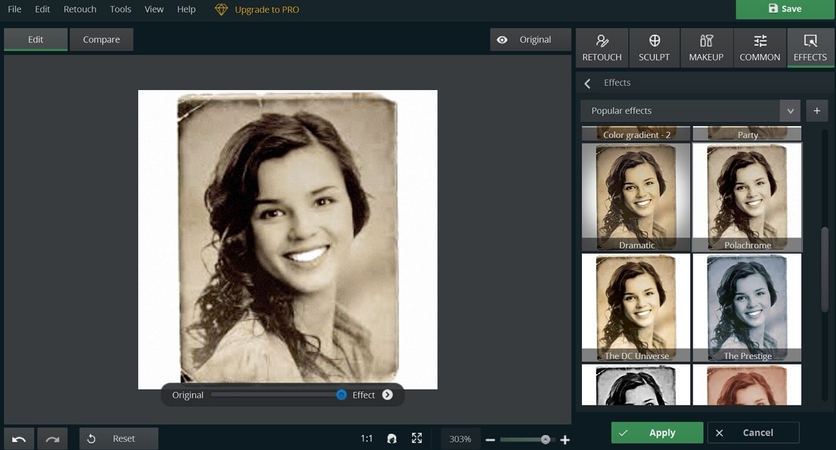Image resolution: width=836 pixels, height=450 pixels.
Task: Select the red-toned effect thumbnail at bottom
Action: pos(747,384)
